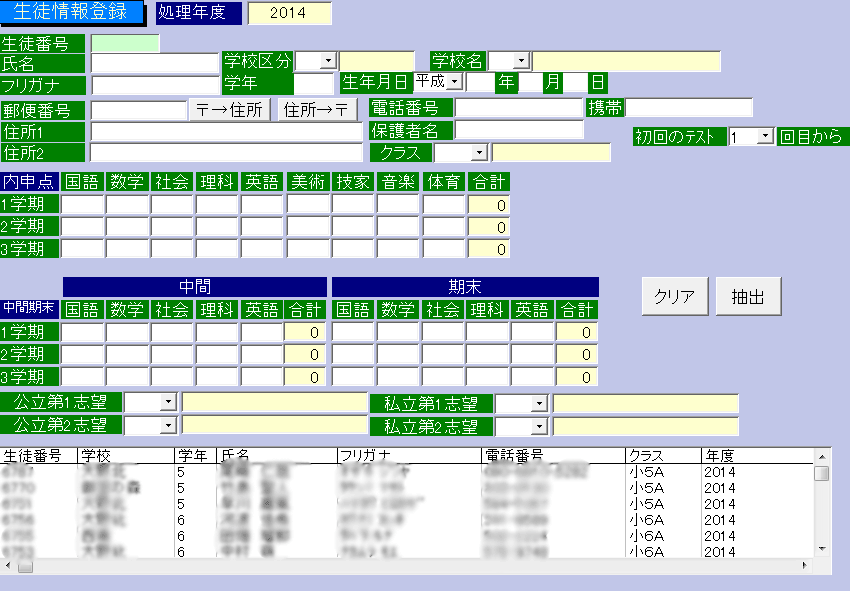The image size is (850, 591).
Task: Open the 学校区分 dropdown
Action: click(328, 62)
